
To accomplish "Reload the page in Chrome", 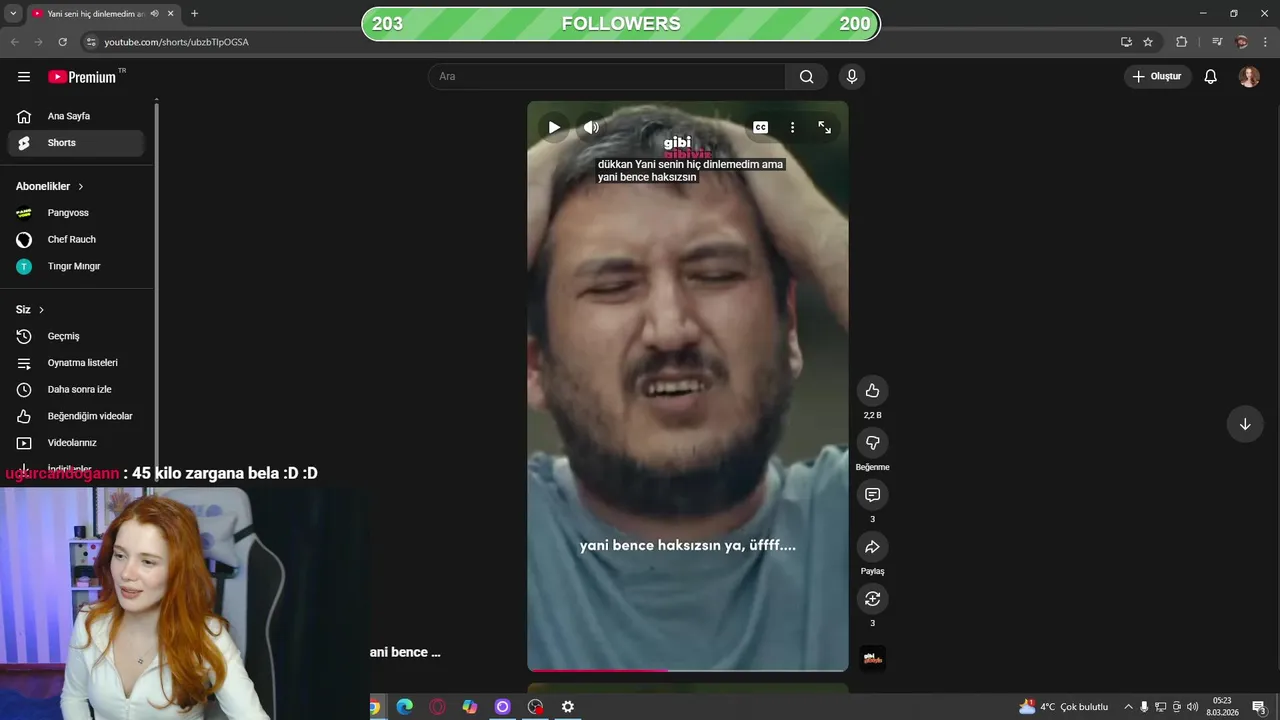I will click(63, 42).
